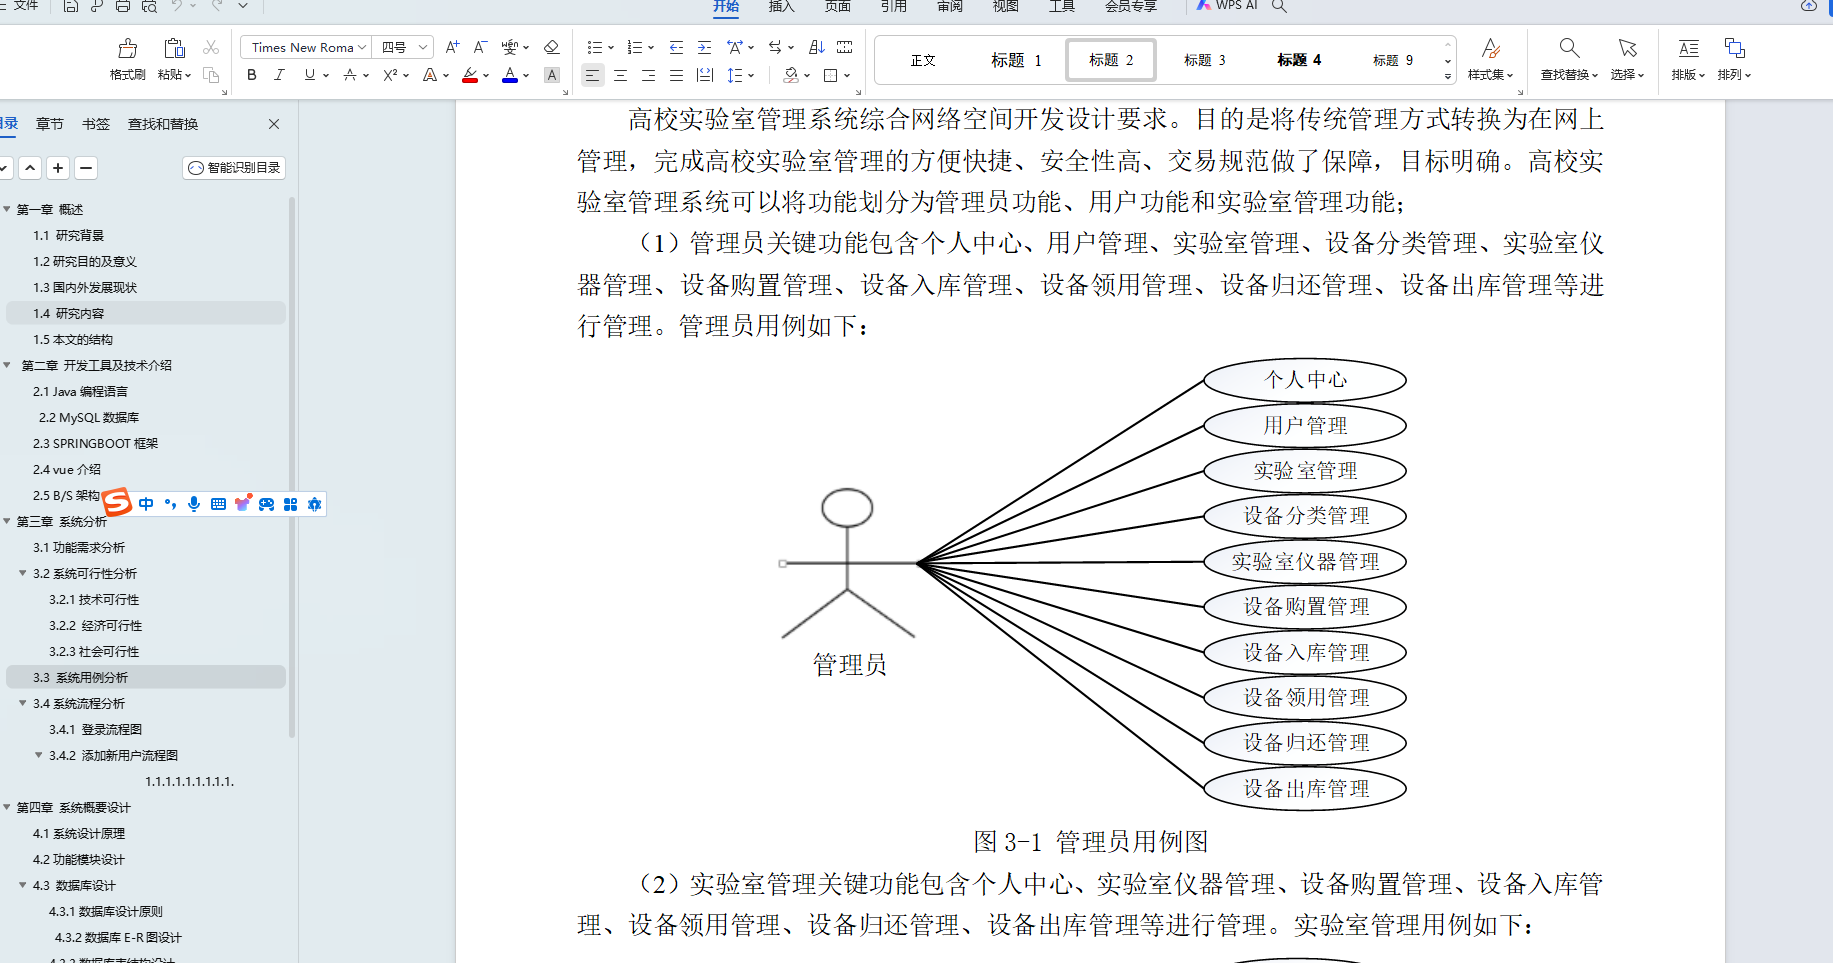
Task: Click the Sogou voice input microphone icon
Action: coord(194,504)
